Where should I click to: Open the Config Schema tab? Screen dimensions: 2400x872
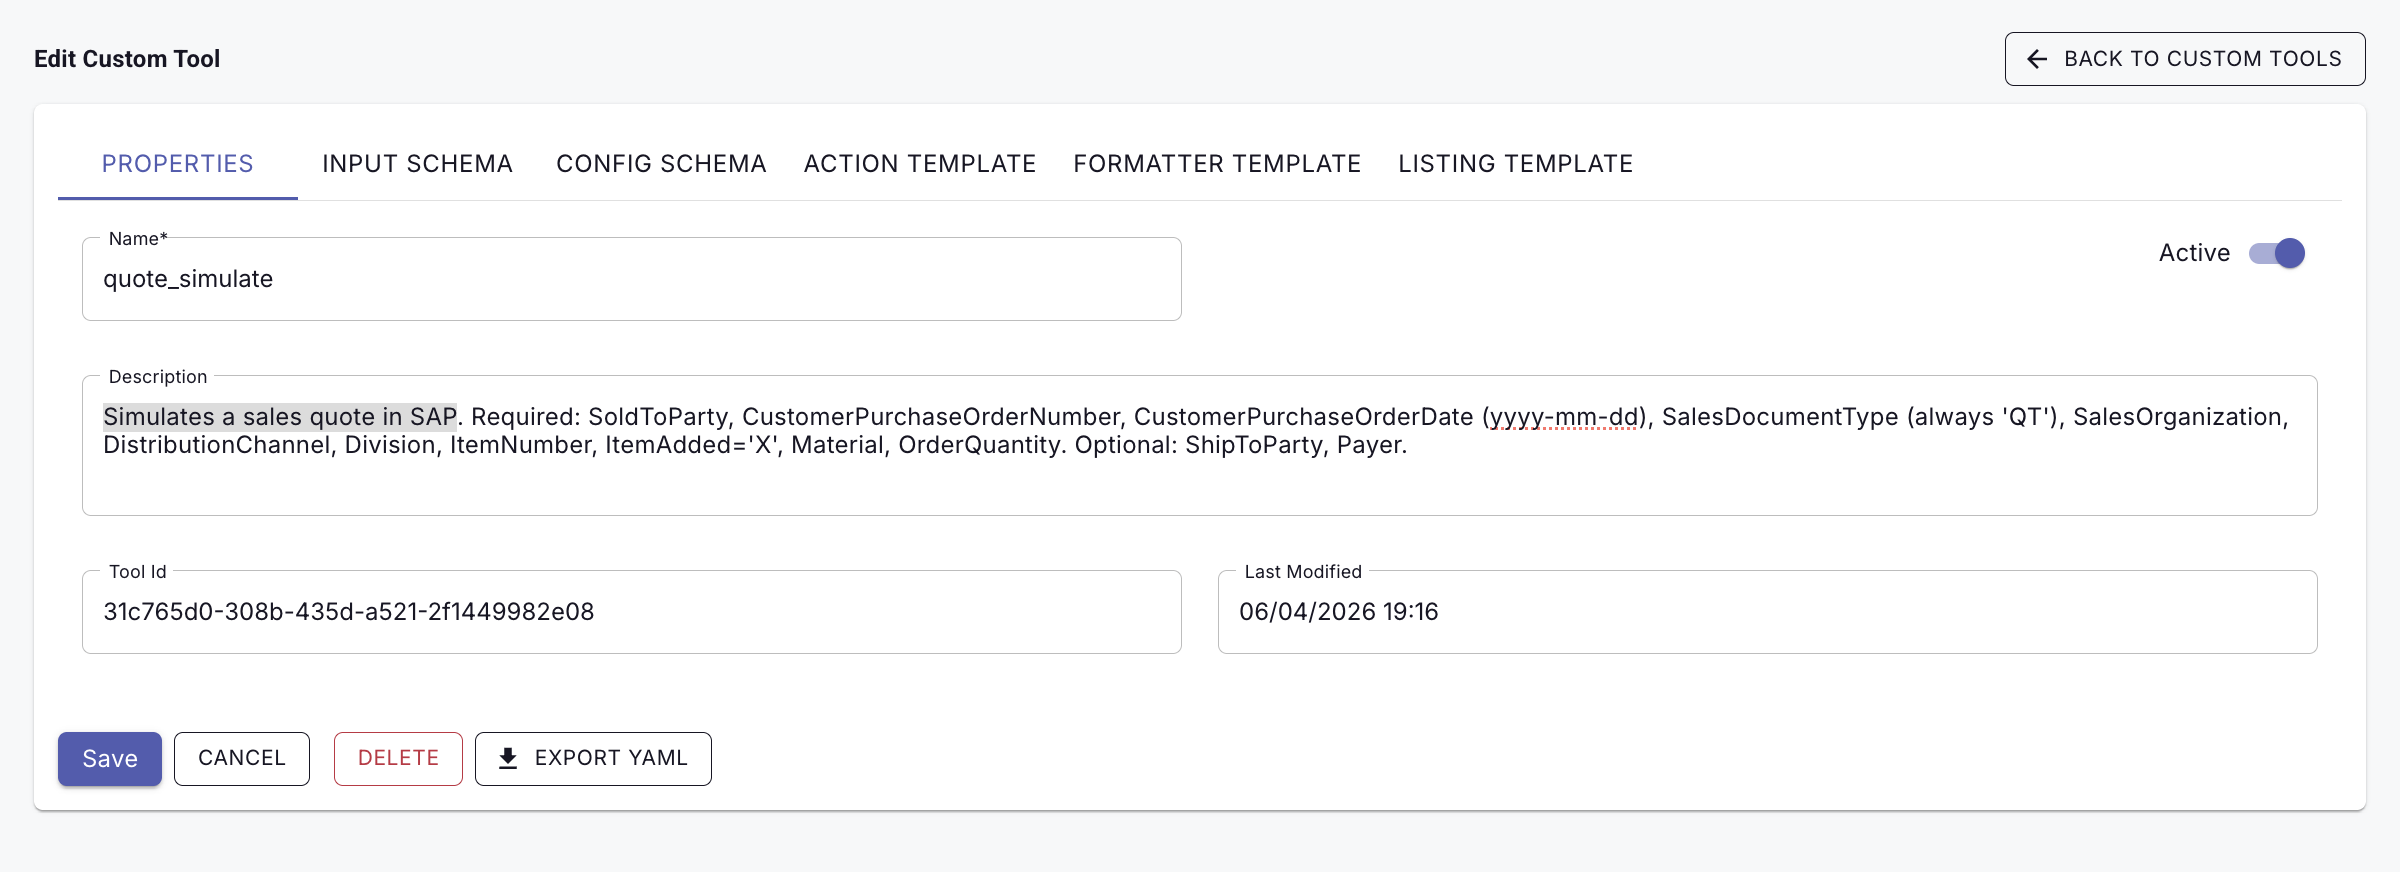[661, 164]
